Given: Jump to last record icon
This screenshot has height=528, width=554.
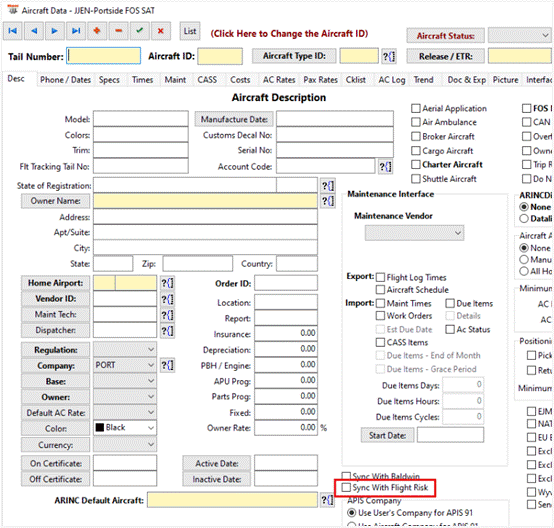Looking at the screenshot, I should [76, 31].
